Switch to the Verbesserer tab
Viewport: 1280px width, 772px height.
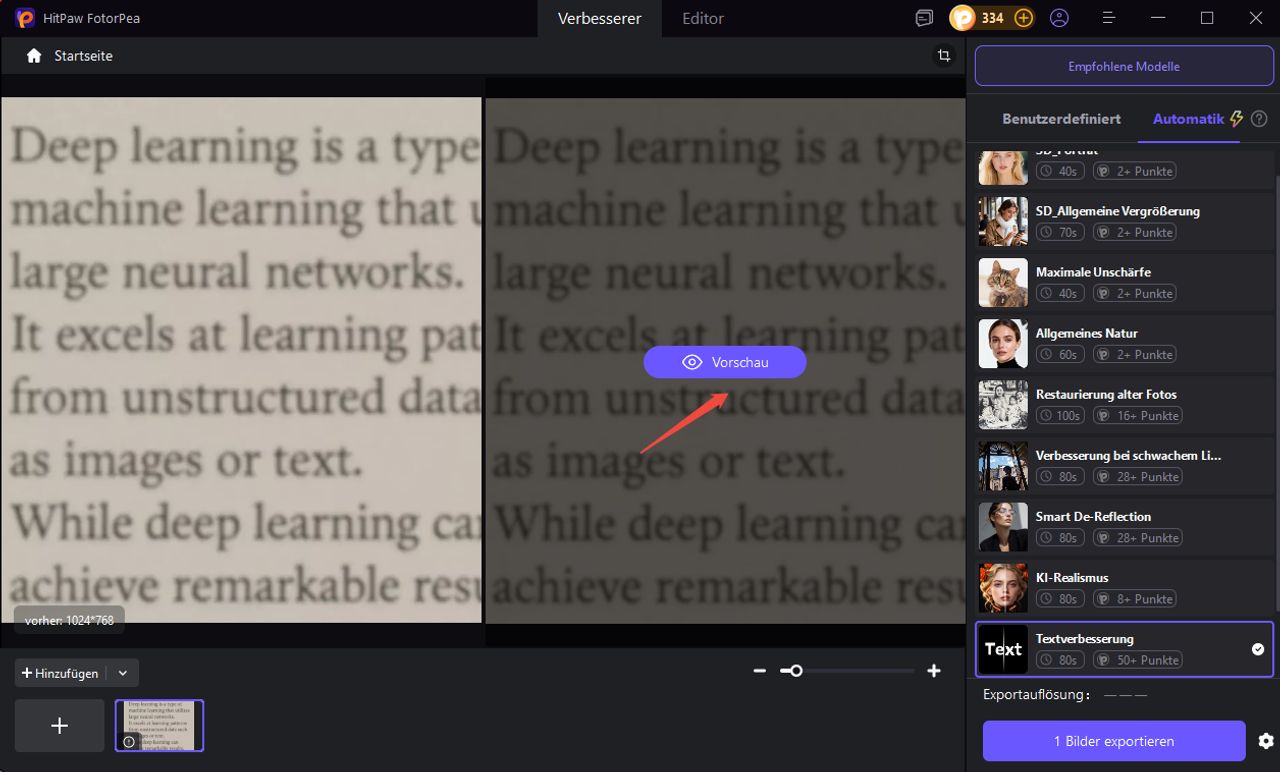pos(599,18)
